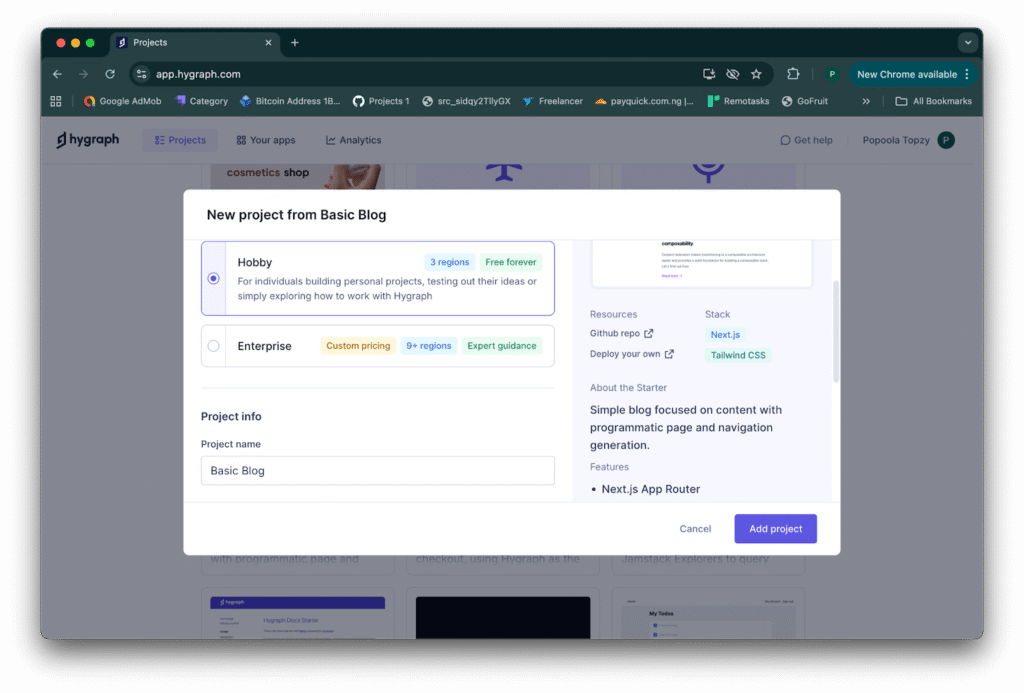Screen dimensions: 1024x693
Task: Go to the Analytics tab
Action: click(353, 140)
